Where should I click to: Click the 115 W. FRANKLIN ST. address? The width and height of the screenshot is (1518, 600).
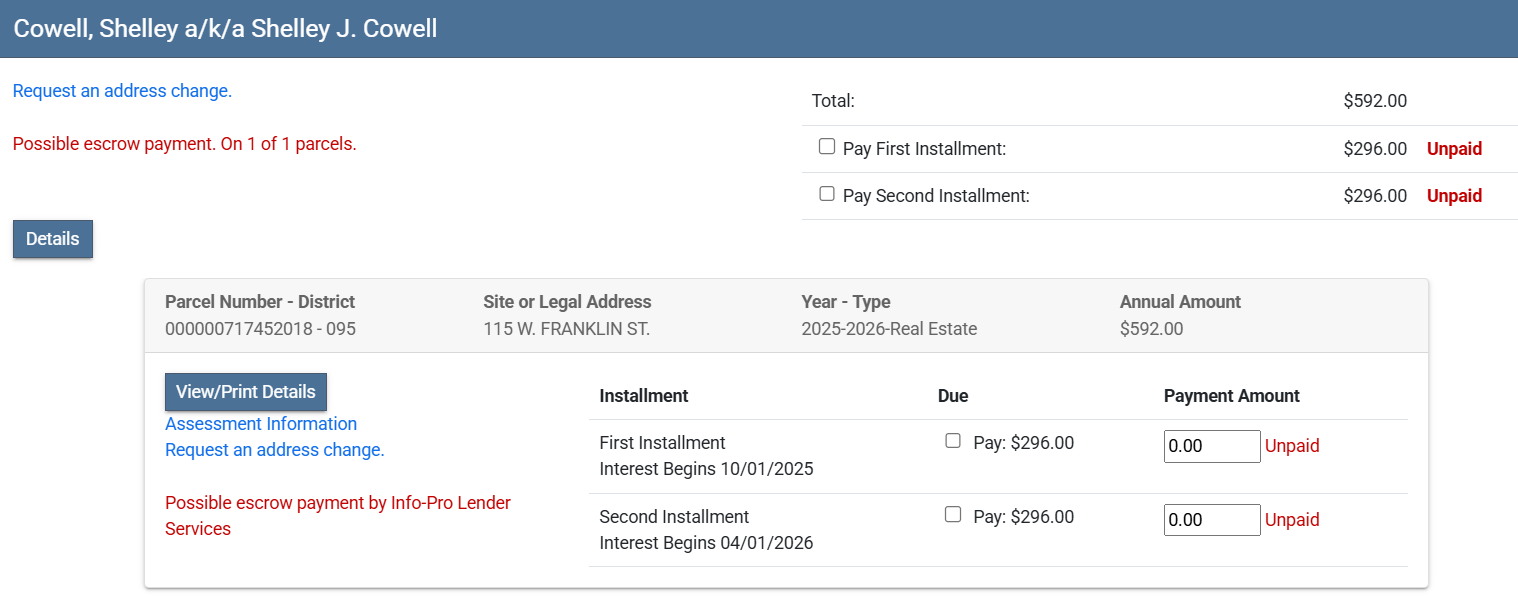point(566,329)
